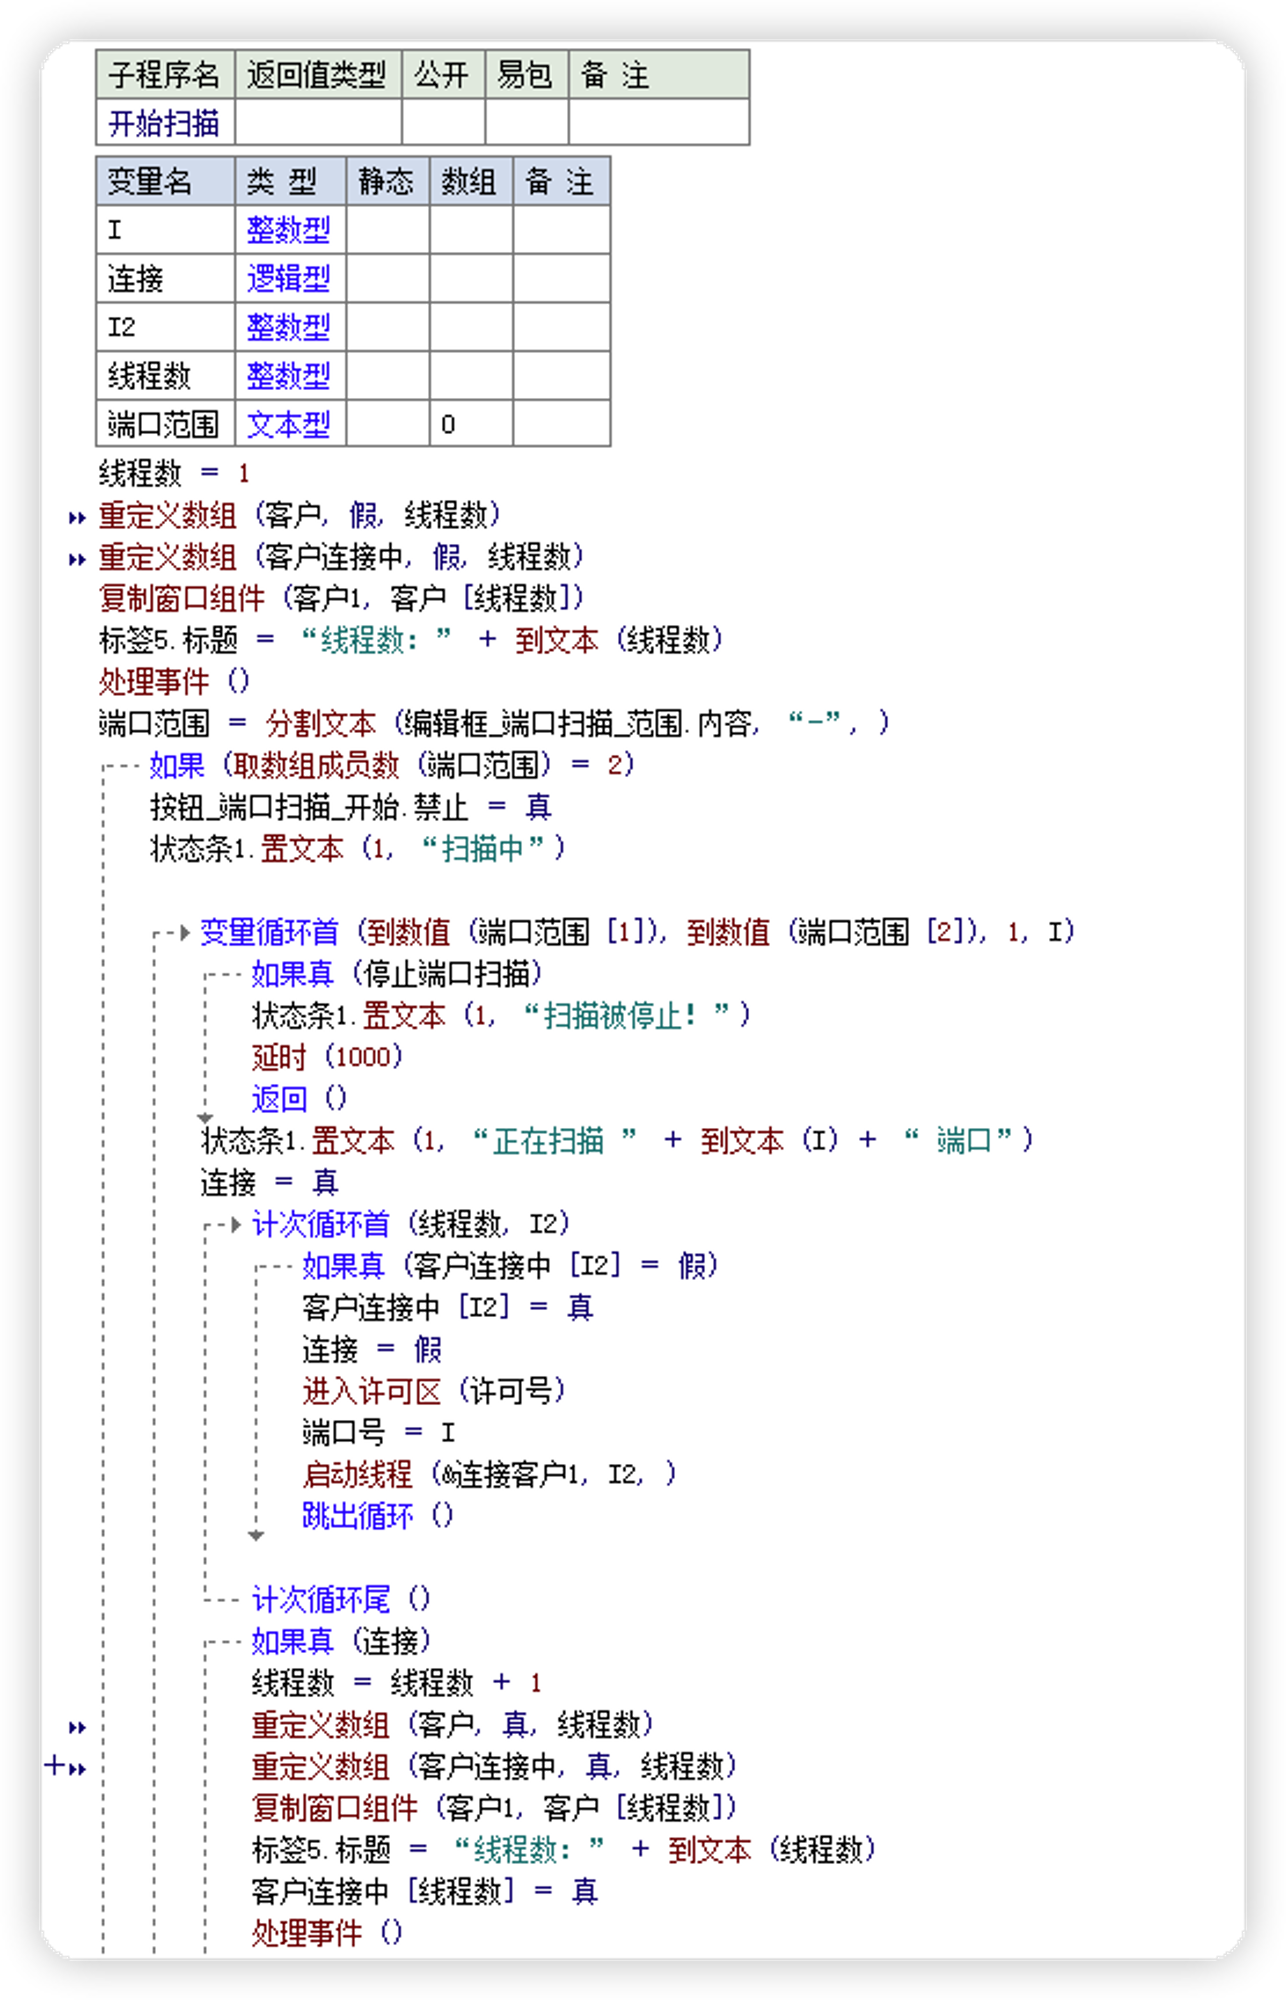Click the 如果真 (停止端口扫描) line
Screen dimensions: 1286x2000
(x=396, y=973)
